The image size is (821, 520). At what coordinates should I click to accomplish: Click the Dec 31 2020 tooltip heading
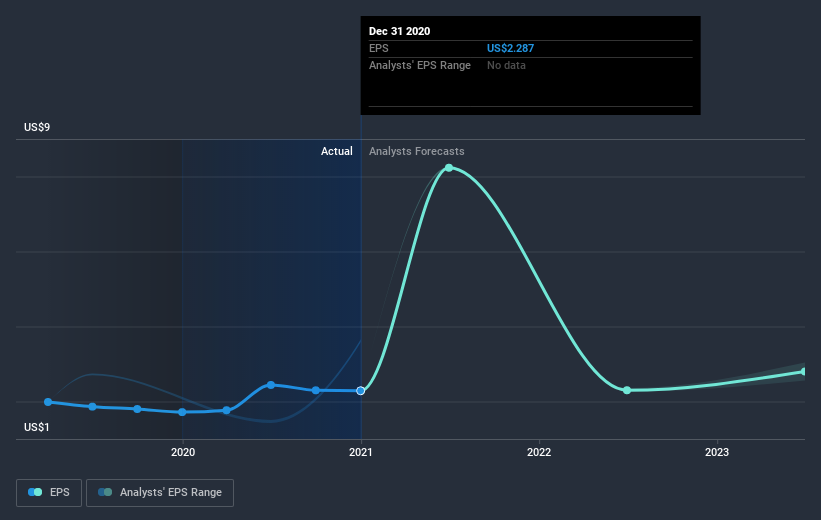400,31
